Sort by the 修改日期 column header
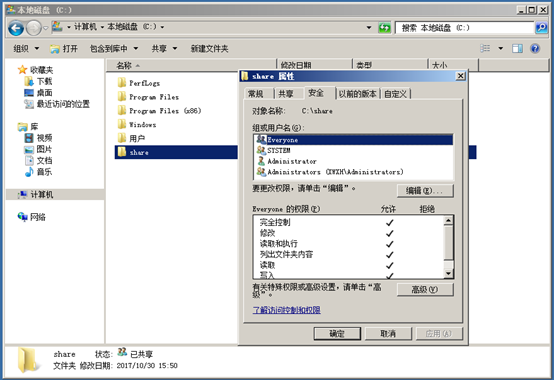554x380 pixels. [x=314, y=64]
